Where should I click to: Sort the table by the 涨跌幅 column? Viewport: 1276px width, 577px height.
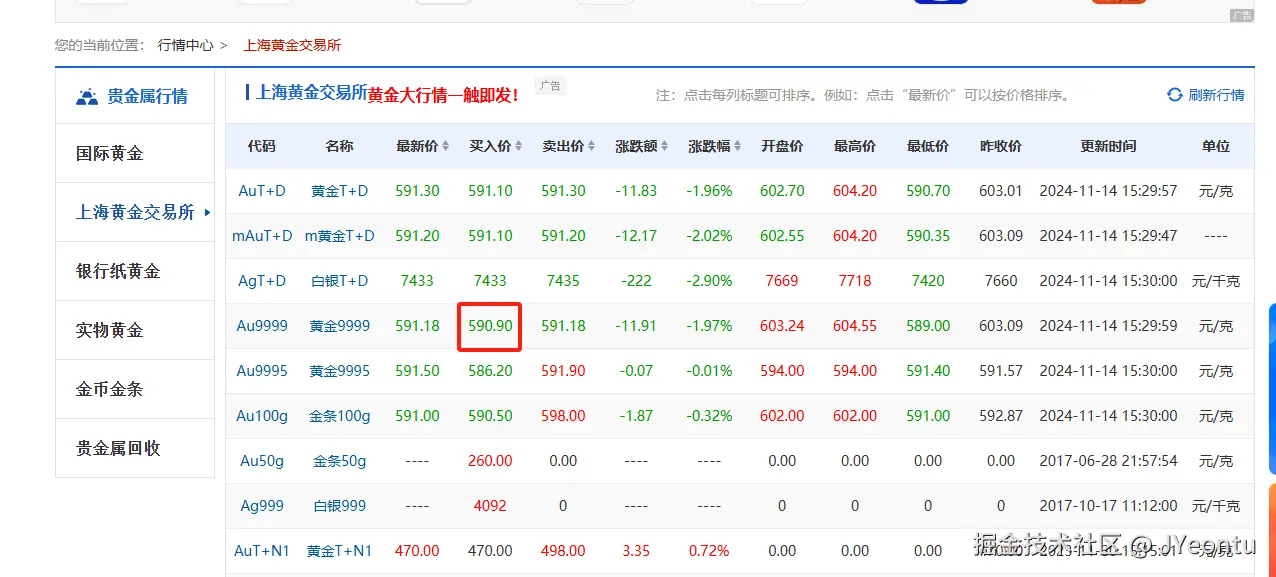click(x=716, y=146)
